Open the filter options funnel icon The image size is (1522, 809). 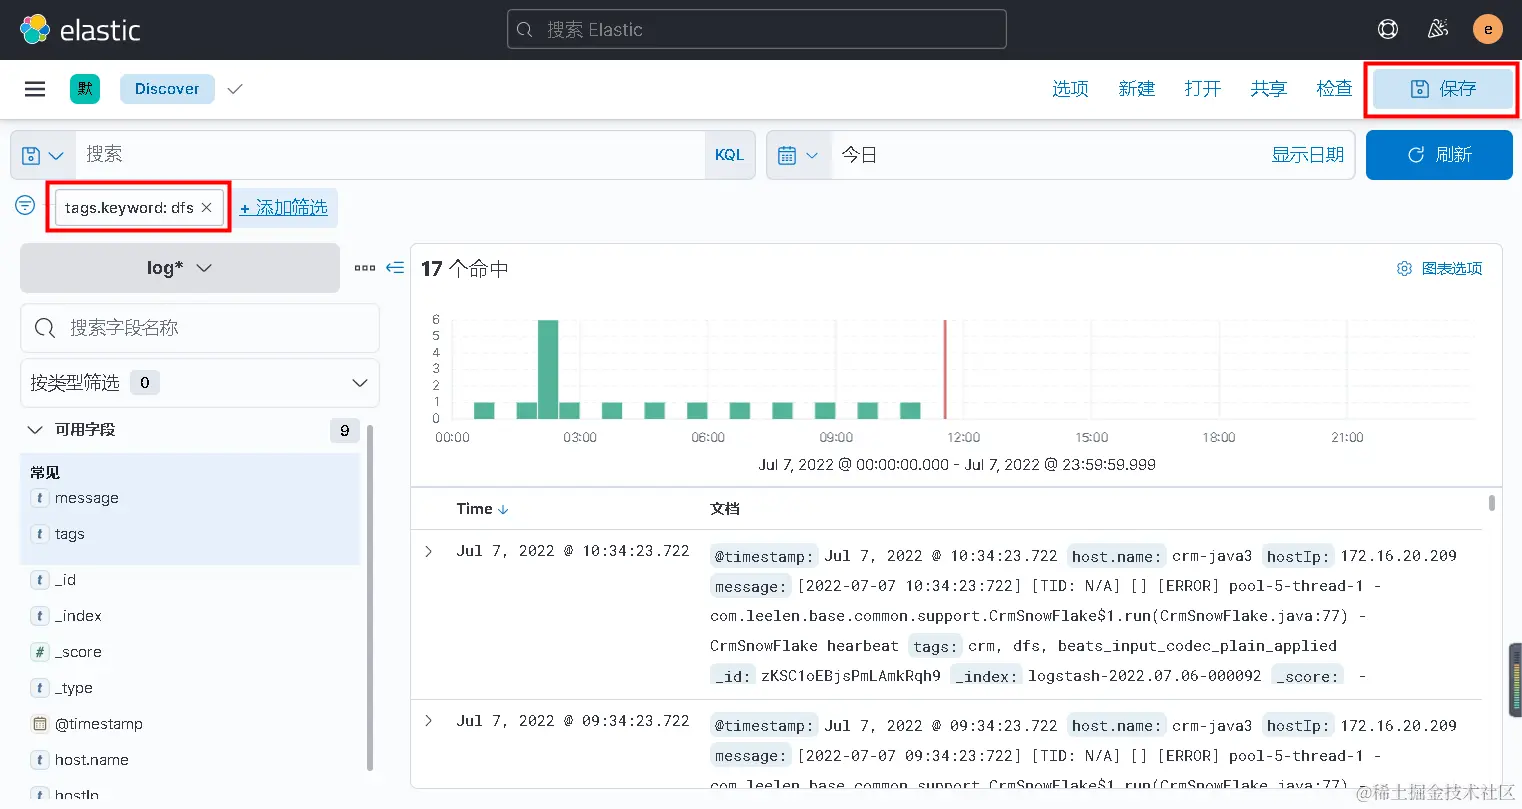click(25, 205)
